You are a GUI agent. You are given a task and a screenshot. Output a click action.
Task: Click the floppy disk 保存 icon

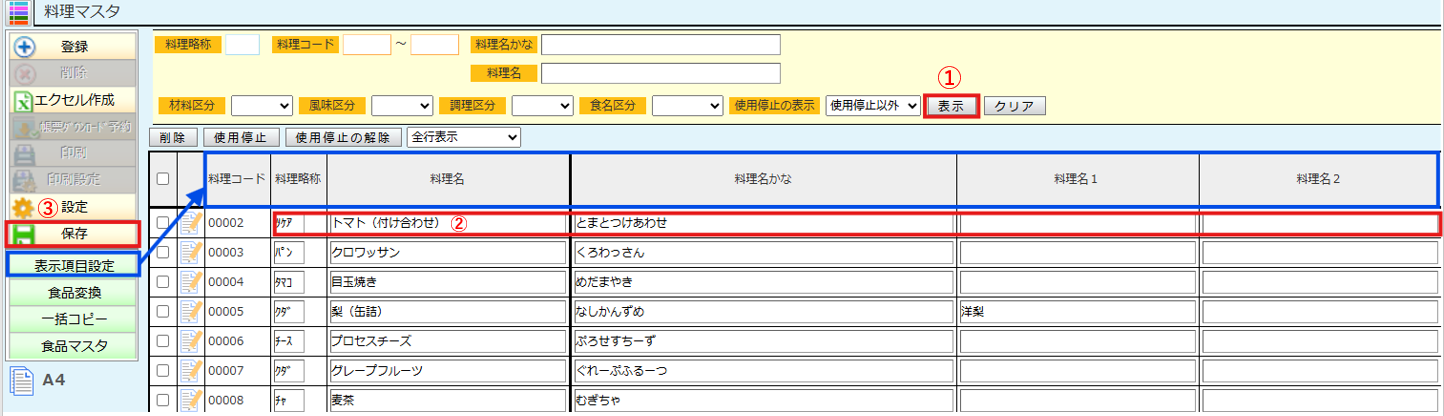pos(24,234)
